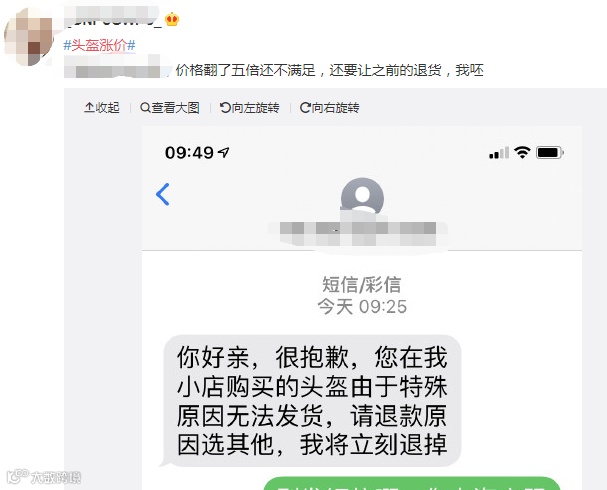
Task: Click the gray message bubble about 头盔
Action: [311, 401]
